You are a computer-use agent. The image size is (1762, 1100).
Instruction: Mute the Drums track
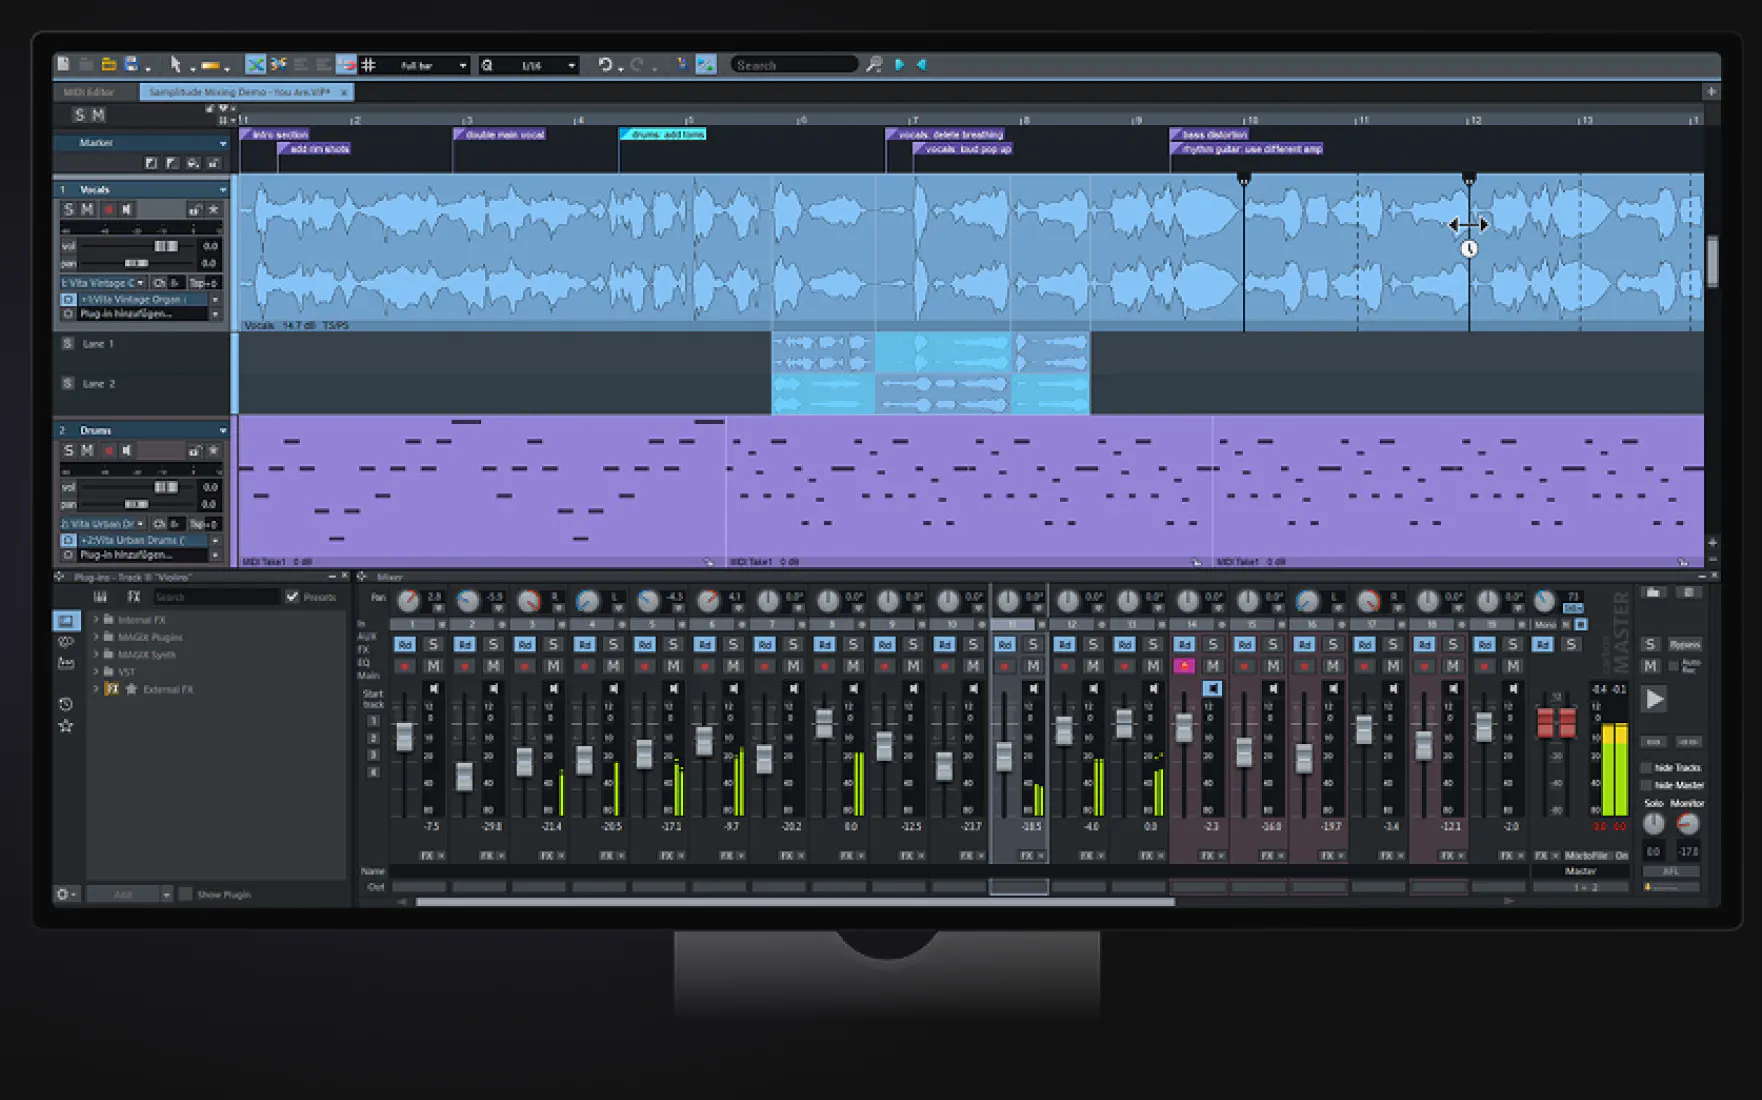tap(87, 451)
